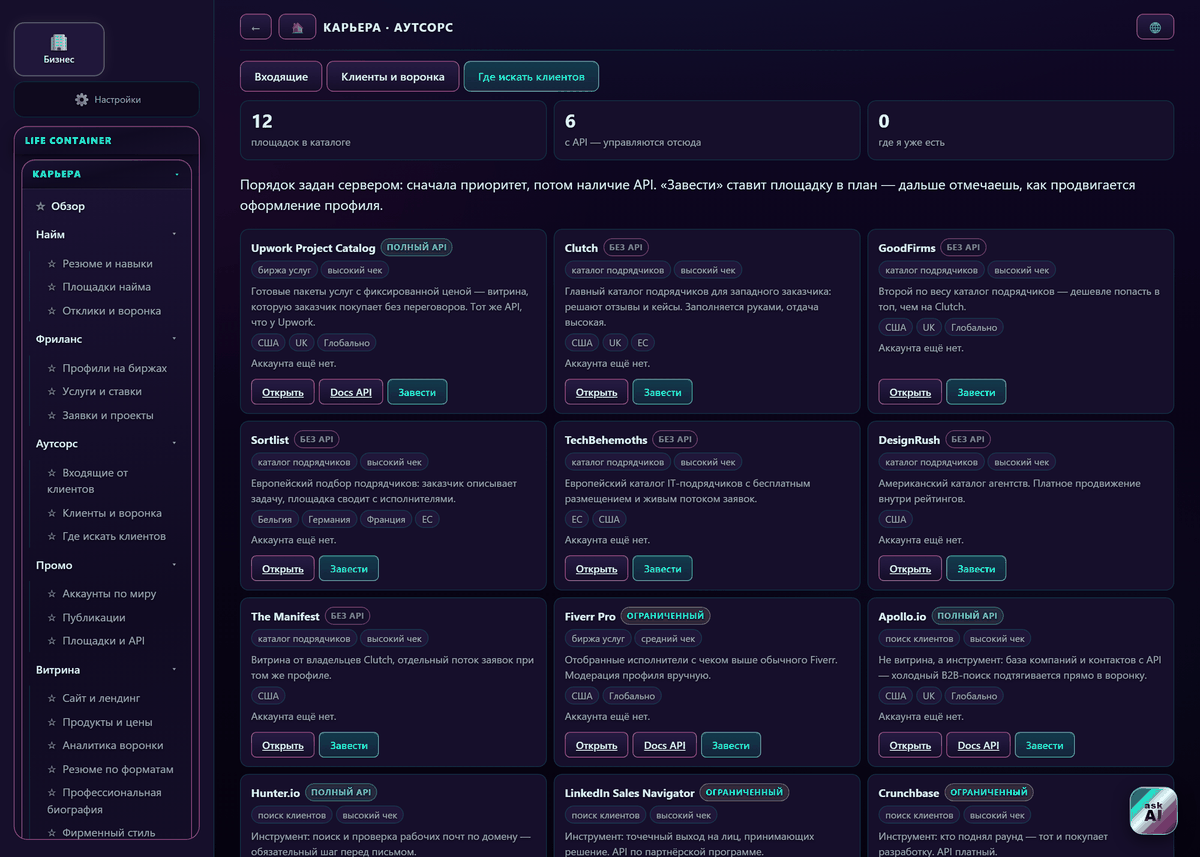Click the Crunchbase card title

coord(909,793)
